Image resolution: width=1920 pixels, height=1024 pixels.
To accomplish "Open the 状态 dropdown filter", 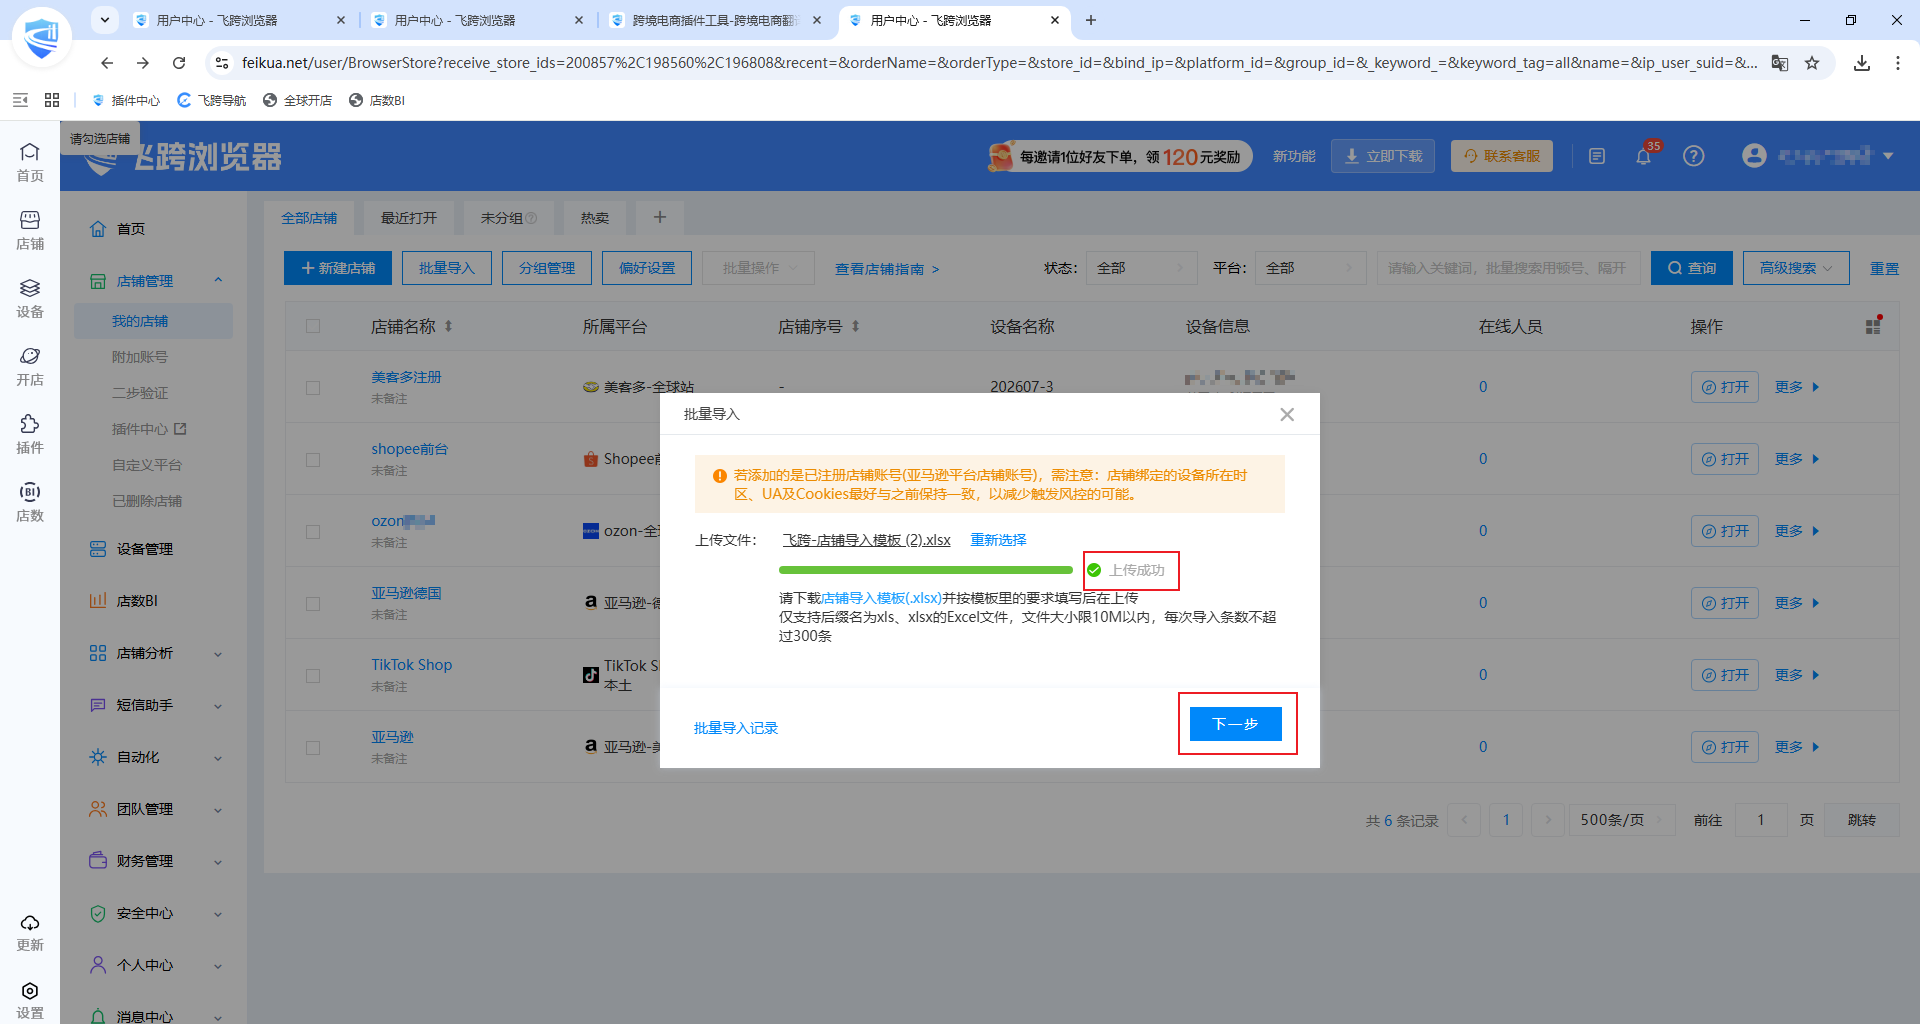I will click(1141, 268).
